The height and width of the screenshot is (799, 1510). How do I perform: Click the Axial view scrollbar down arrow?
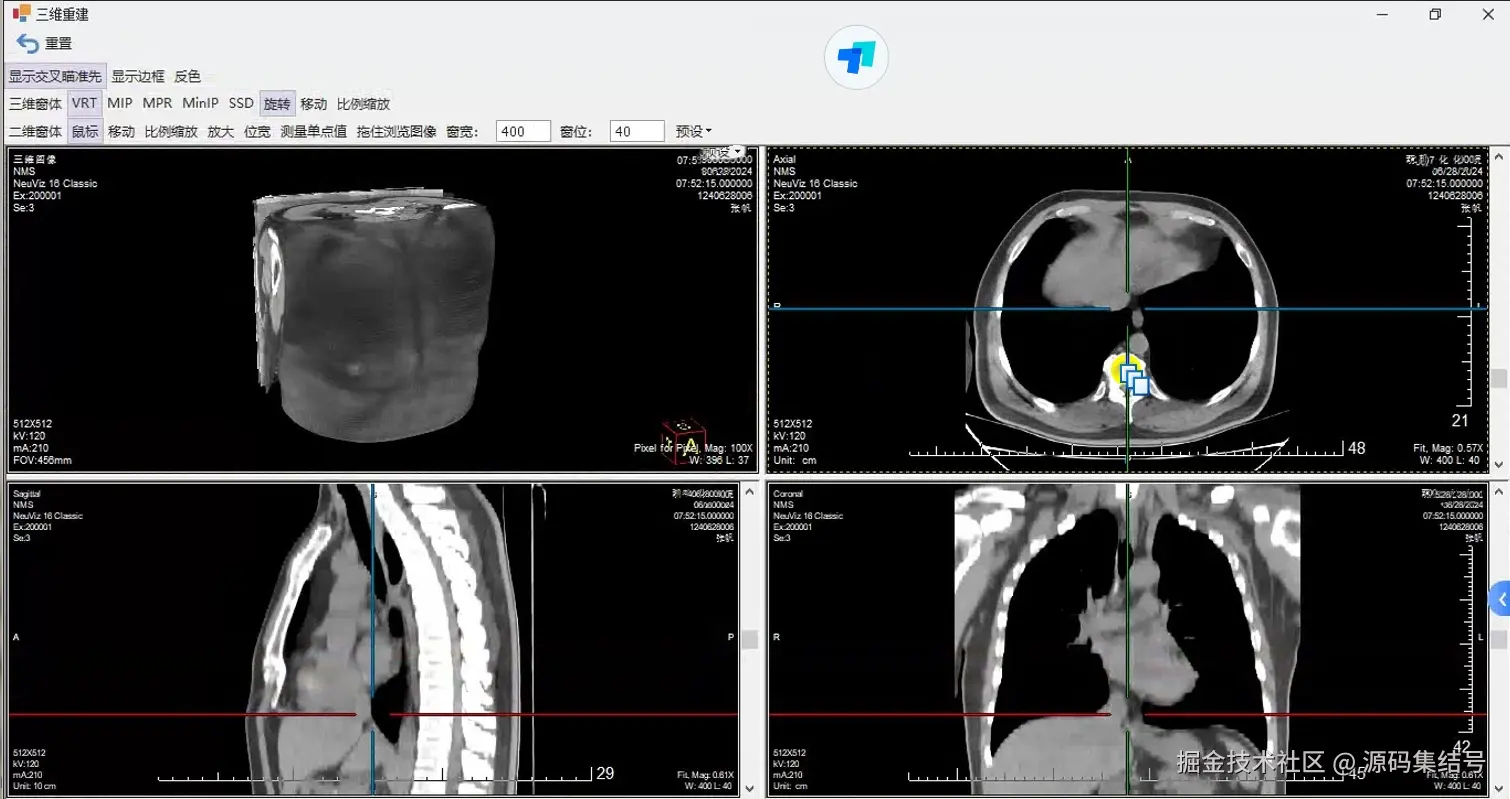click(x=1498, y=465)
